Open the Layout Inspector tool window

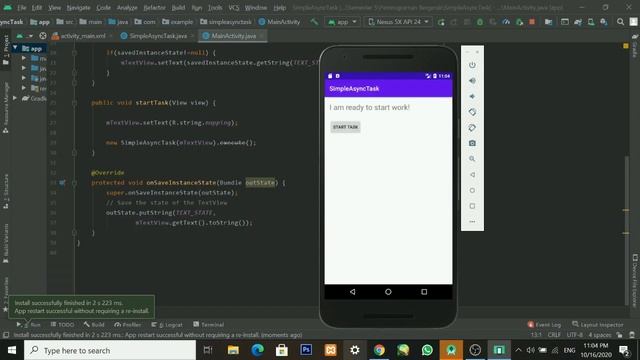click(x=598, y=324)
